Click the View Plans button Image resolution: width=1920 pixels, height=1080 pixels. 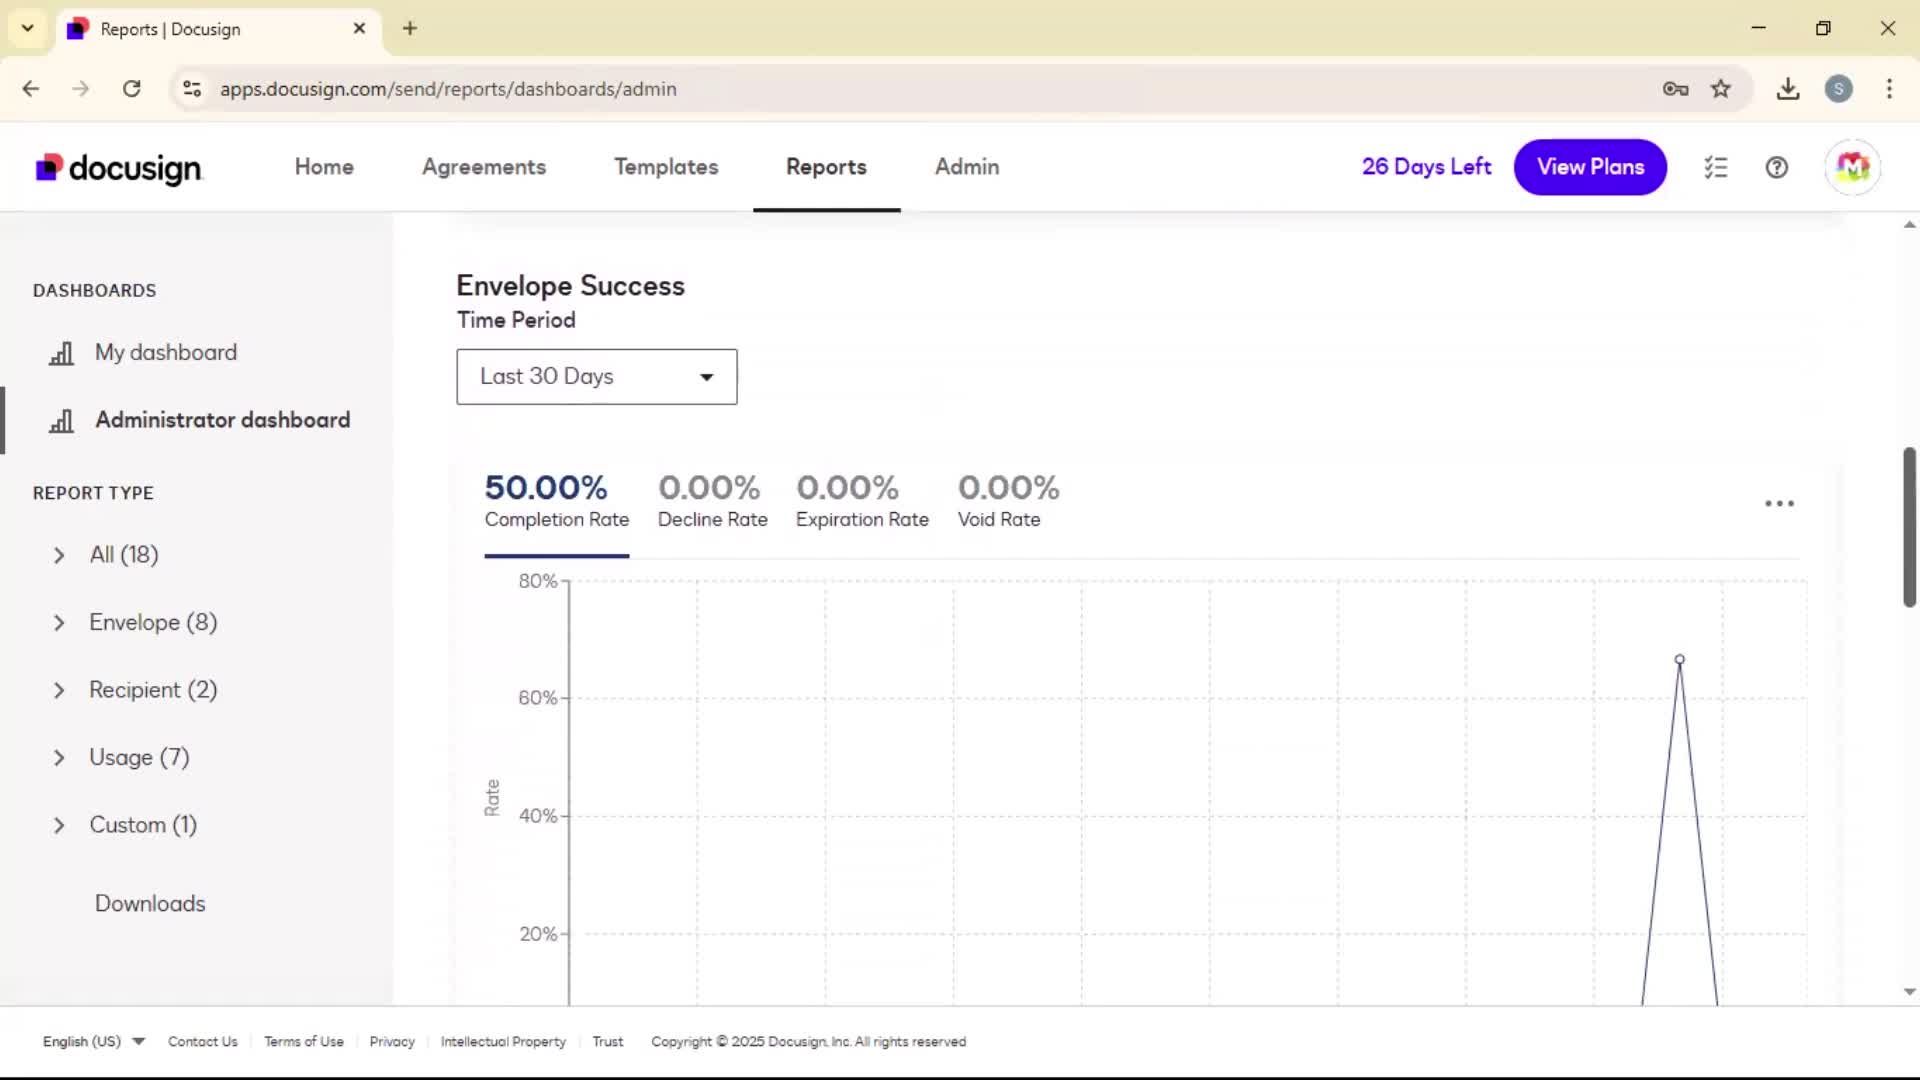[1590, 167]
